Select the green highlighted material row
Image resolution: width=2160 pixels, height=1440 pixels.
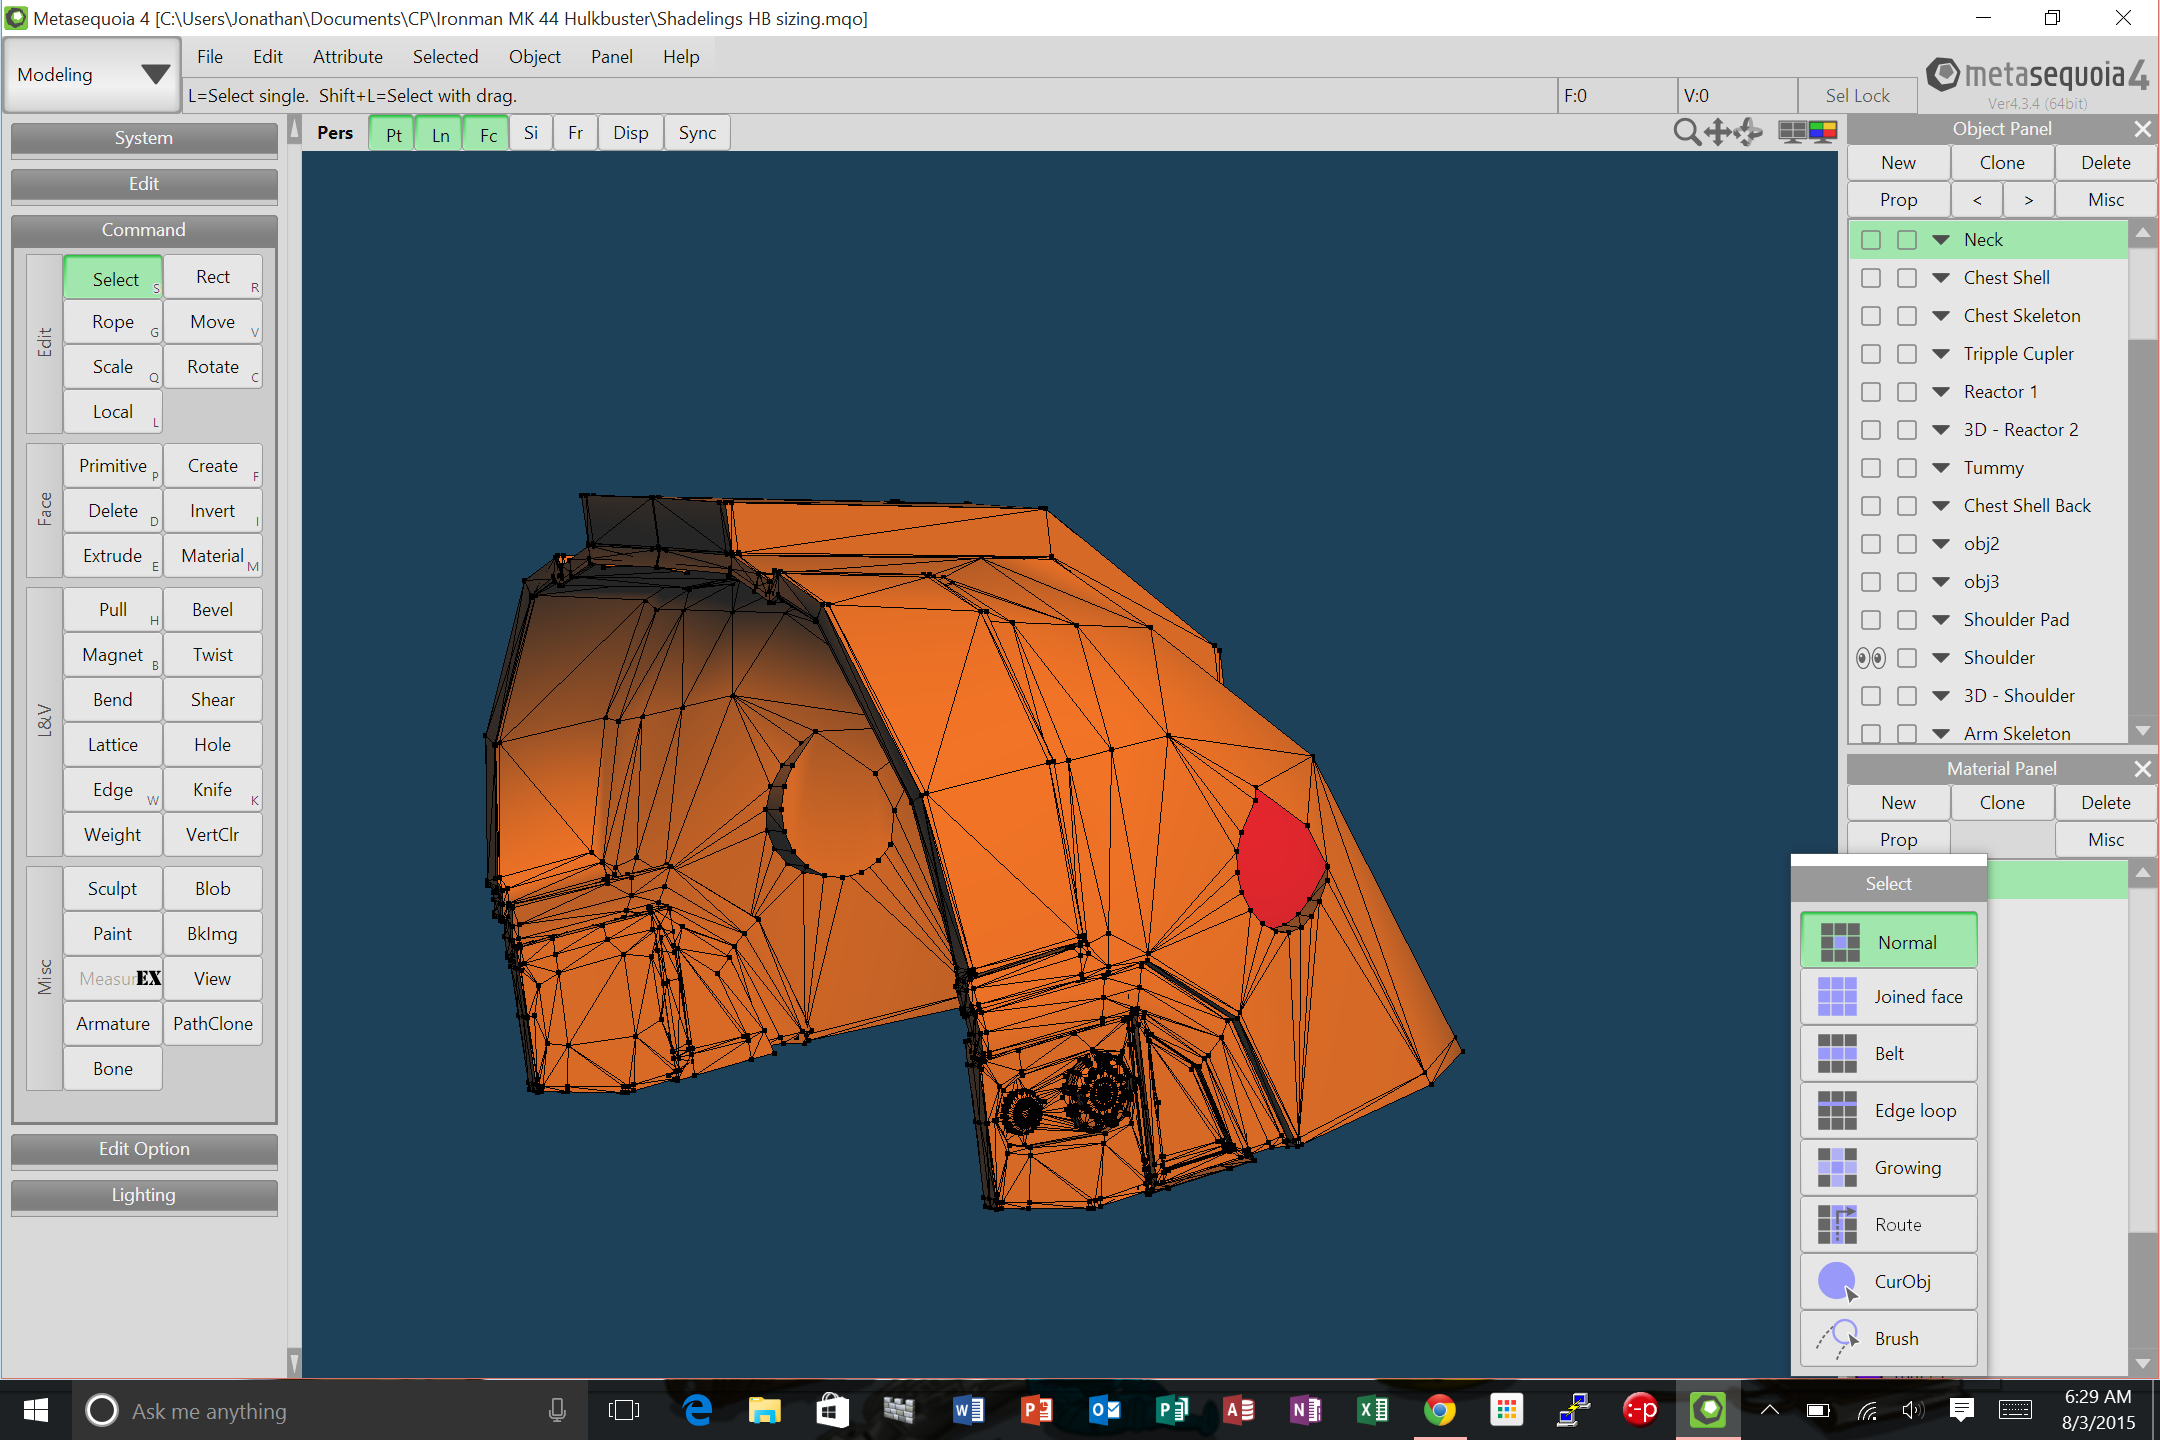click(x=2057, y=881)
